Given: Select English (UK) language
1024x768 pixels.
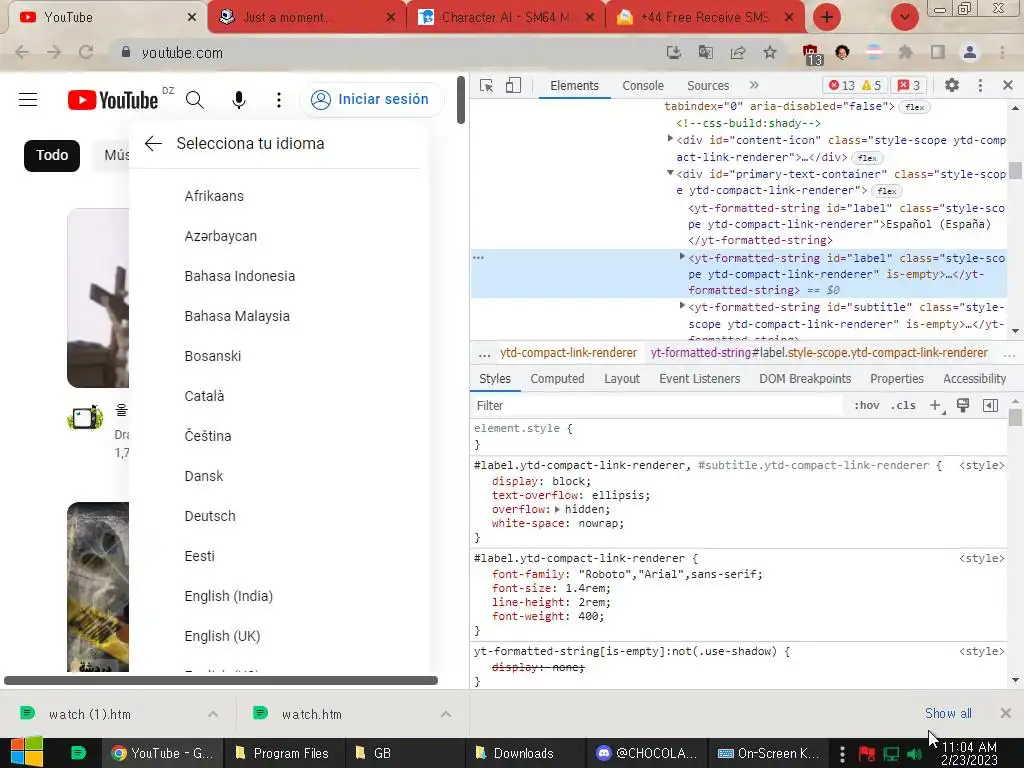Looking at the screenshot, I should (223, 637).
